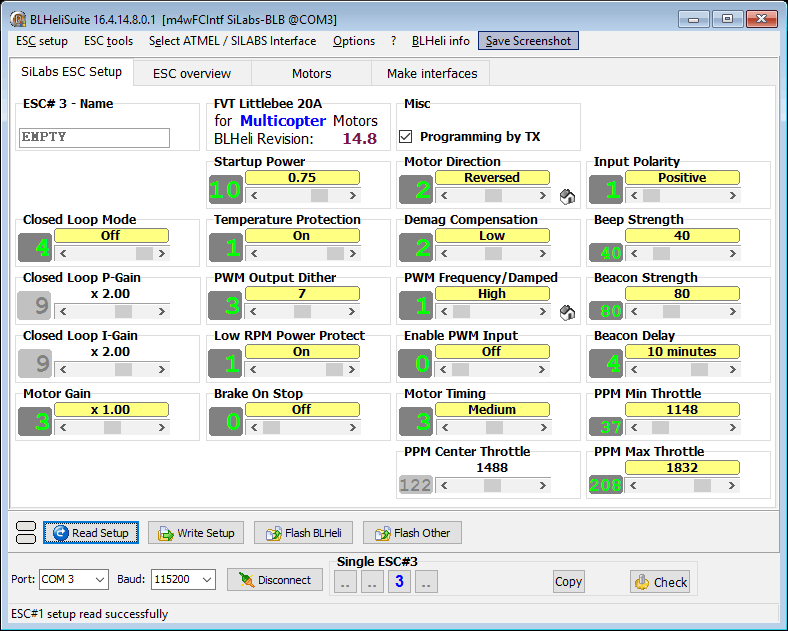Image resolution: width=788 pixels, height=631 pixels.
Task: Toggle the Programming by TX checkbox
Action: coord(406,137)
